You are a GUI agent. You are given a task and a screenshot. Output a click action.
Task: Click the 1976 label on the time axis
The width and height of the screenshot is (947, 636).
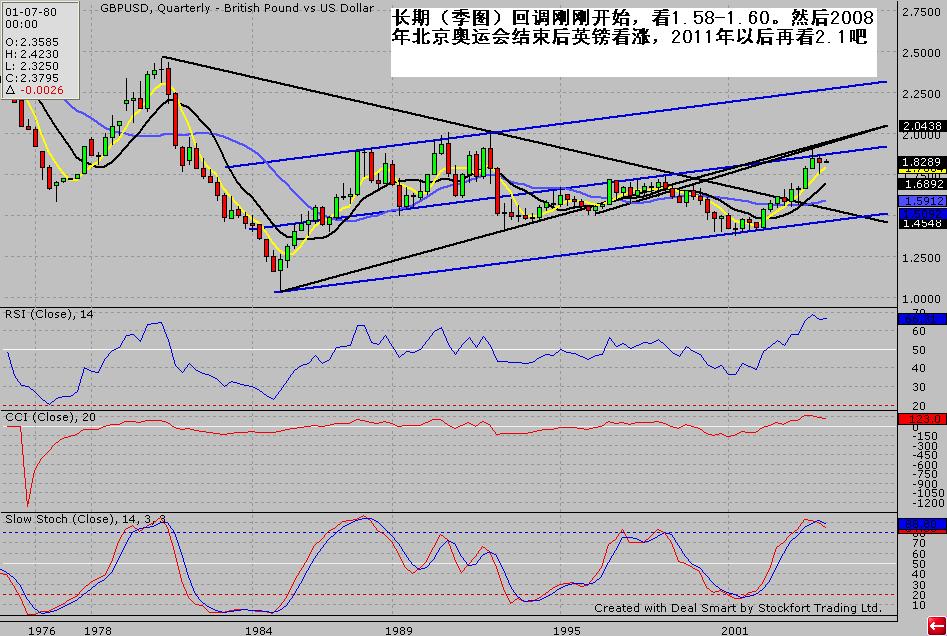click(x=42, y=631)
